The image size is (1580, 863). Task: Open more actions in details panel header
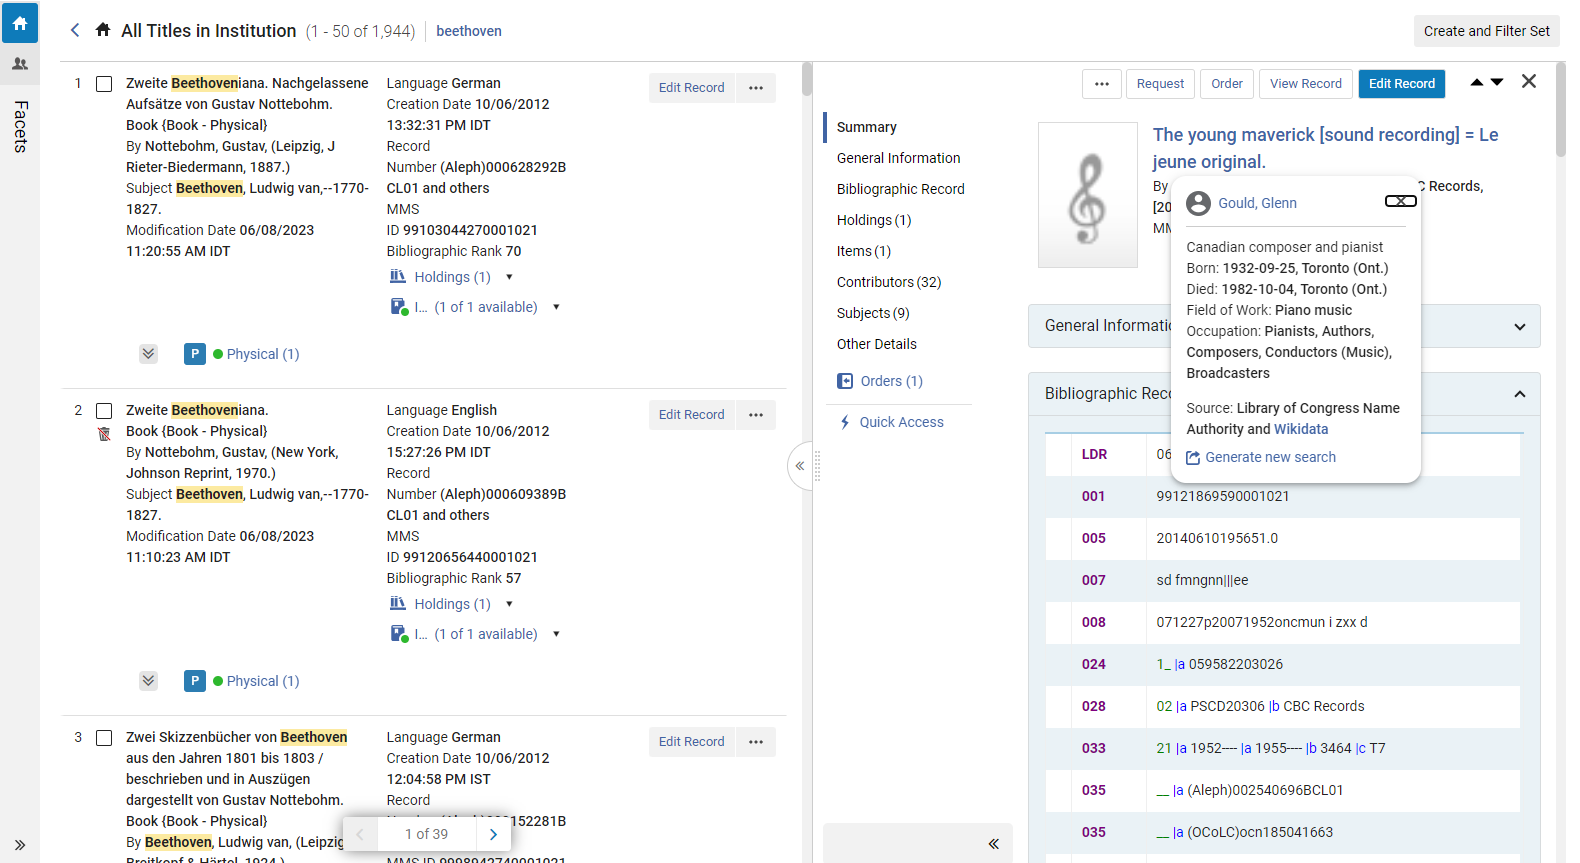1102,84
